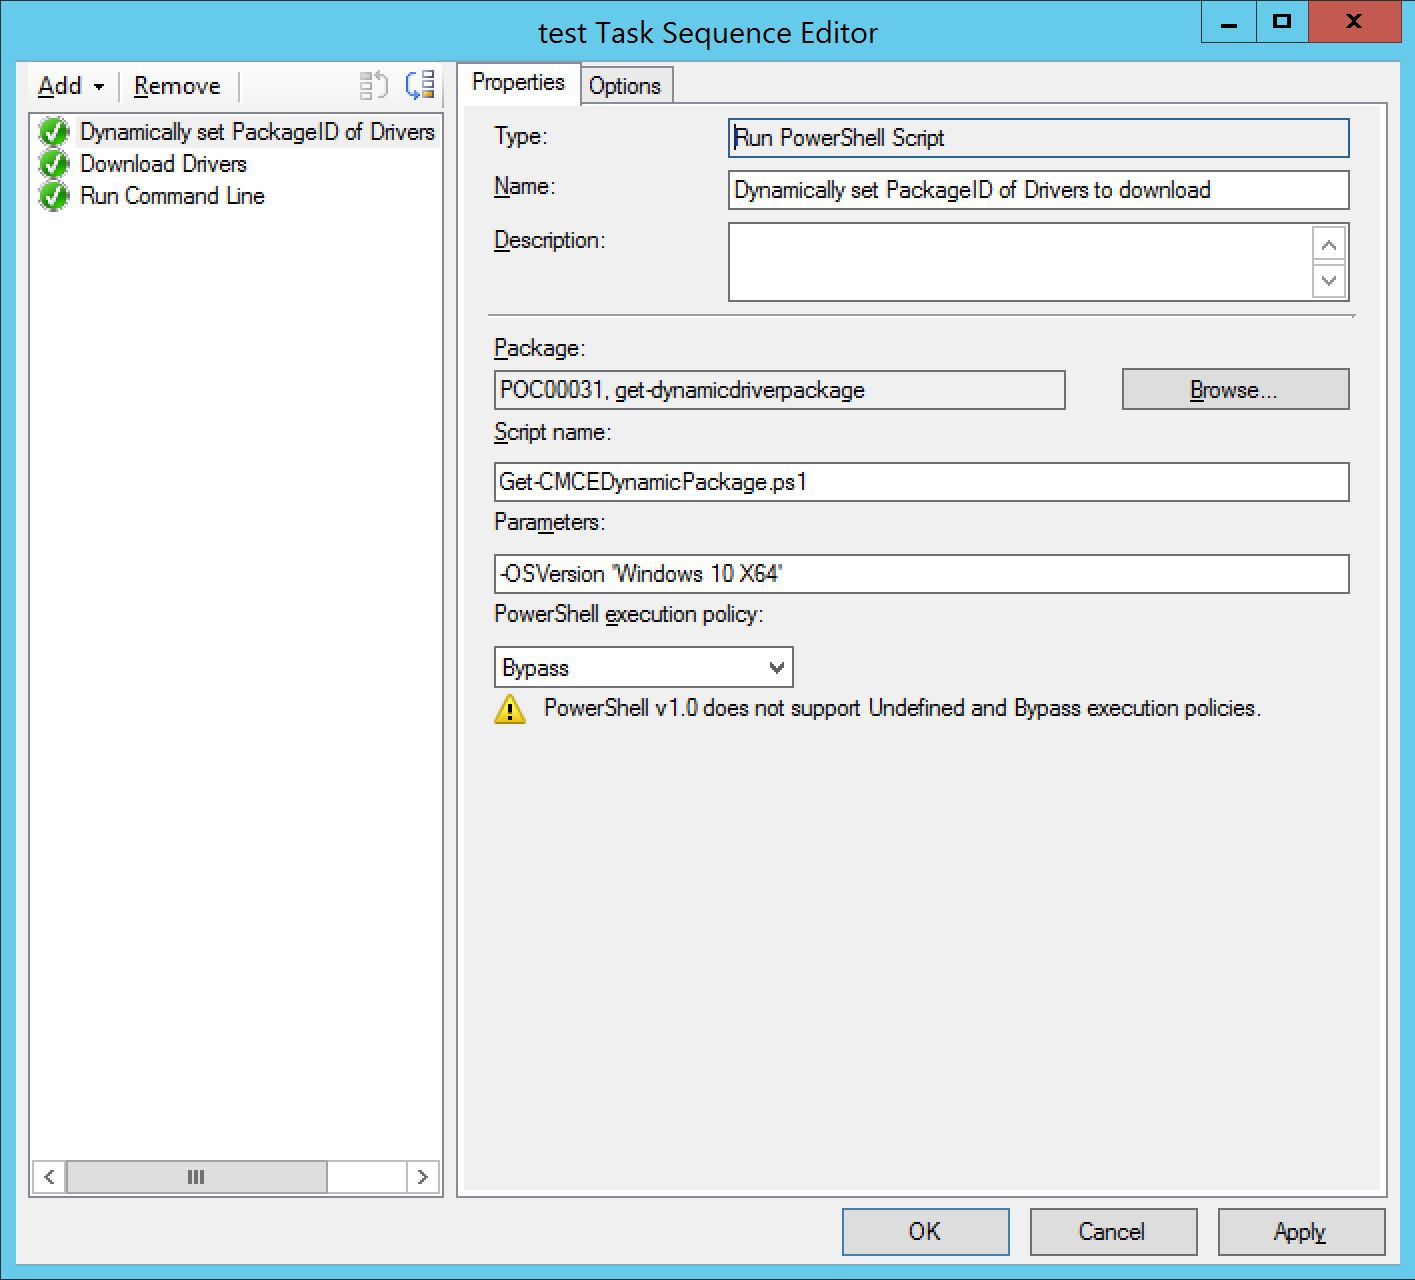Screen dimensions: 1415x1280
Task: Select the Download Drivers step
Action: pos(163,164)
